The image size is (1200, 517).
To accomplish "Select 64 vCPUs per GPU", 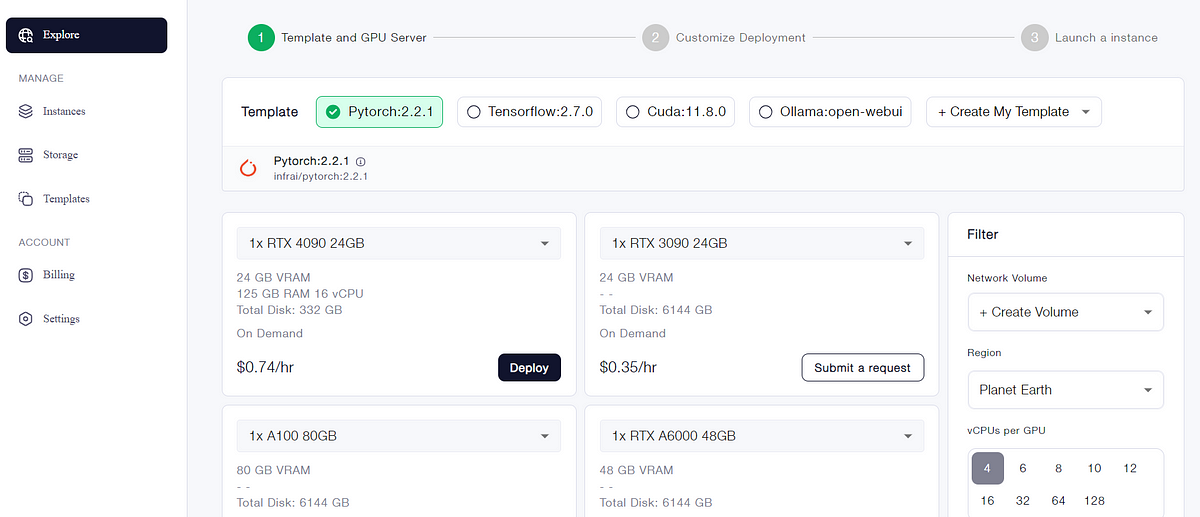I will (x=1058, y=500).
